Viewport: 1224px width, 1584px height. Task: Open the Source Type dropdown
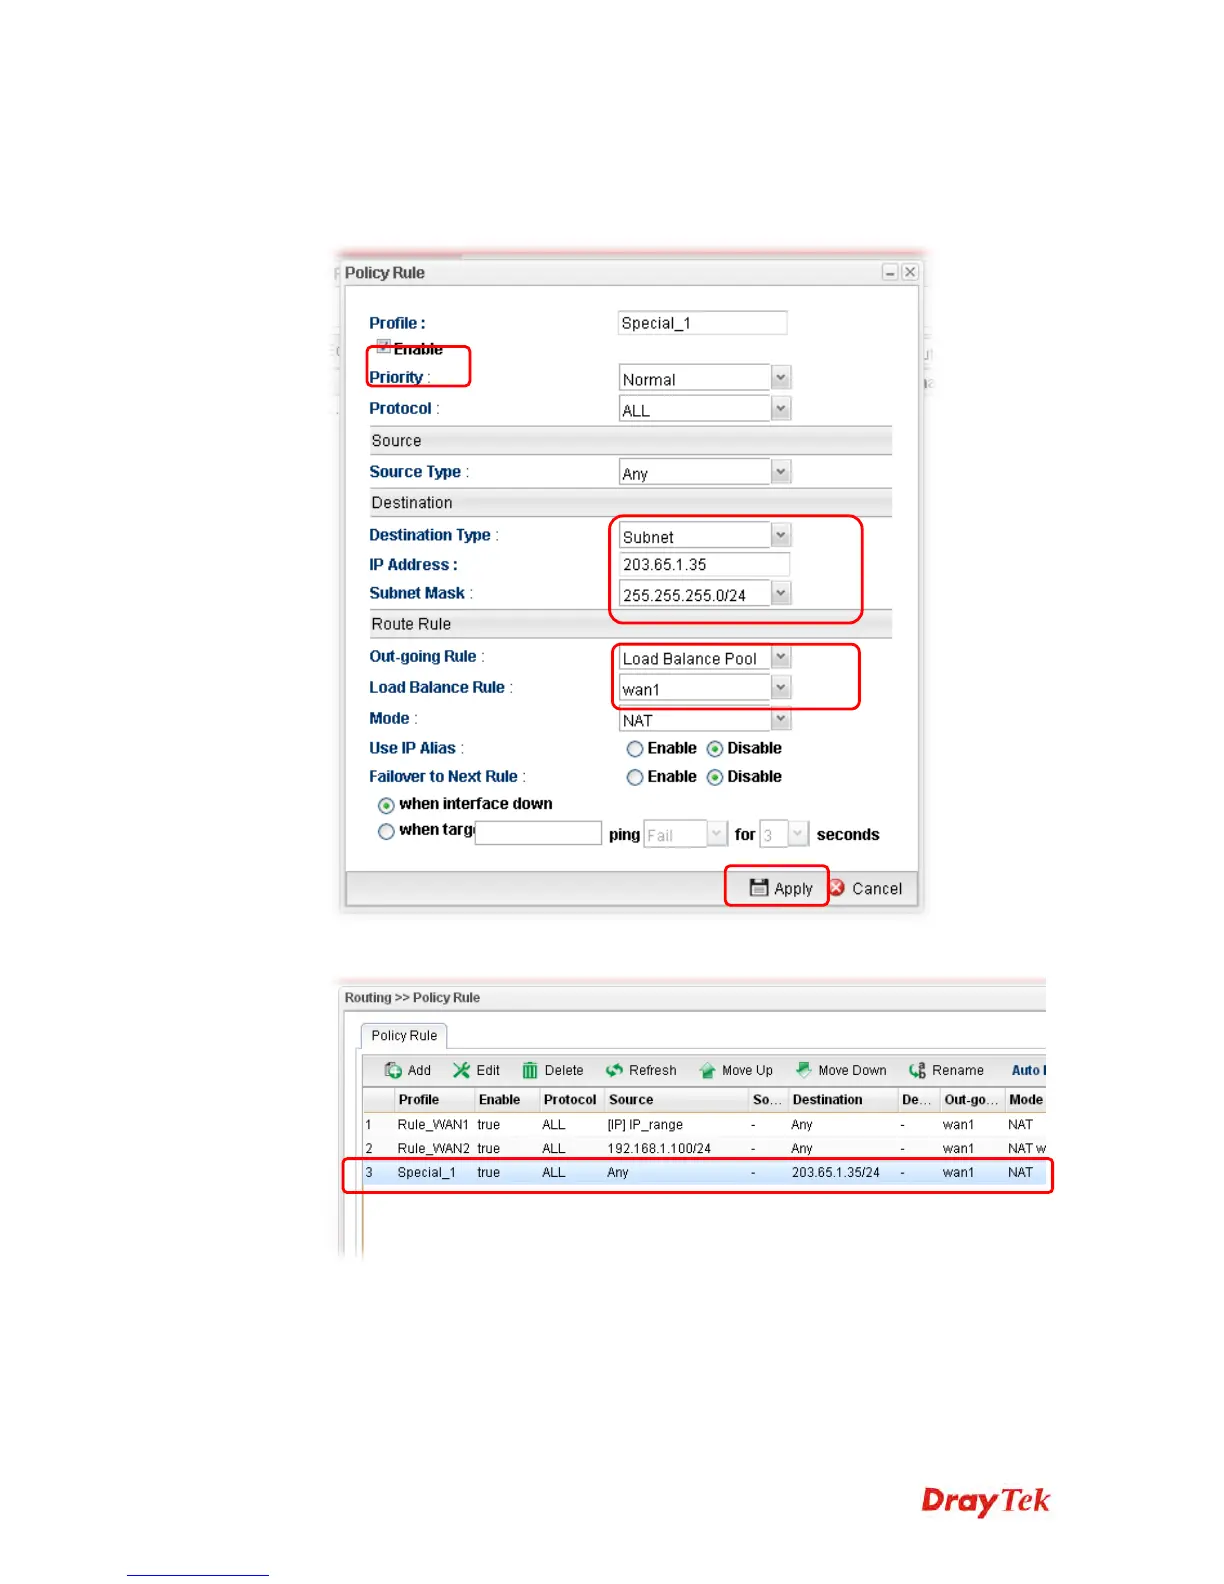click(781, 472)
